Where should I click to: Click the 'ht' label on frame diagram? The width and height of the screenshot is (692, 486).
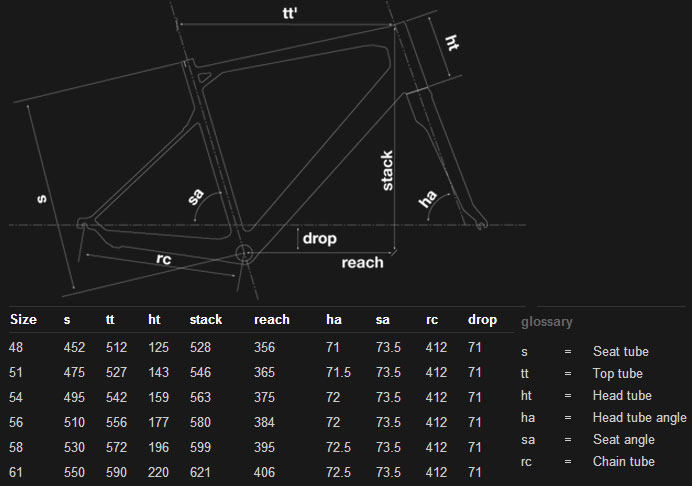tap(452, 42)
